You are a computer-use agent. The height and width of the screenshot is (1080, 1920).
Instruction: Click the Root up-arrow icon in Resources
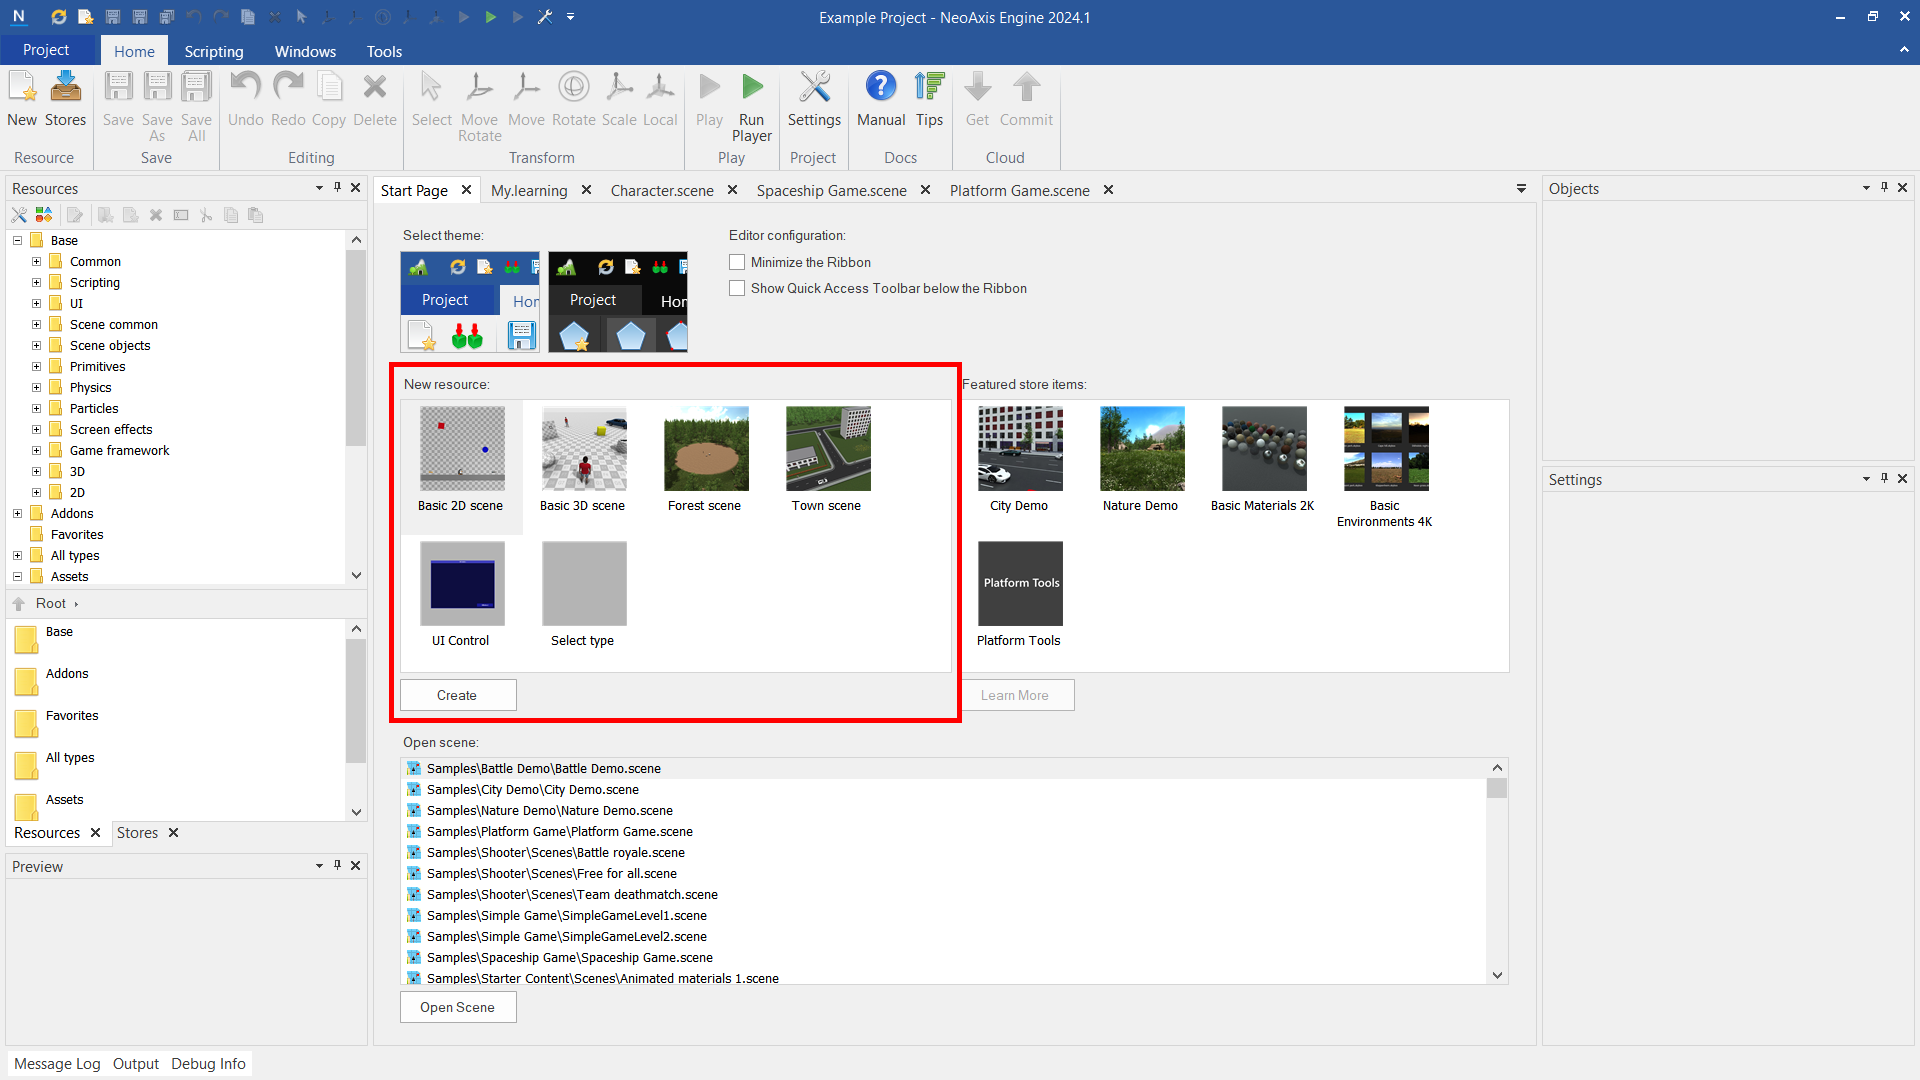[x=19, y=604]
